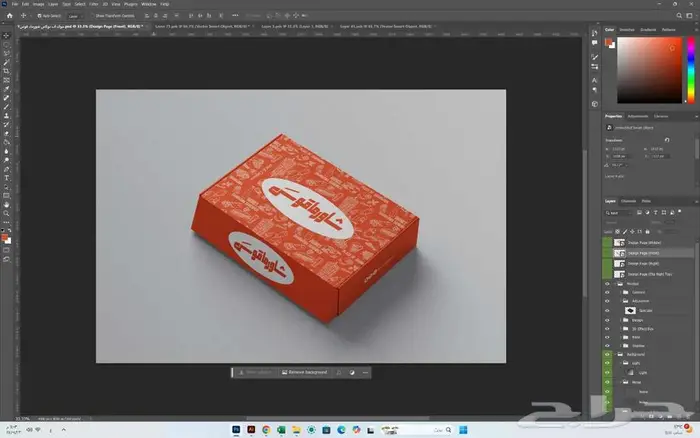Switch to the Channels tab

point(629,201)
